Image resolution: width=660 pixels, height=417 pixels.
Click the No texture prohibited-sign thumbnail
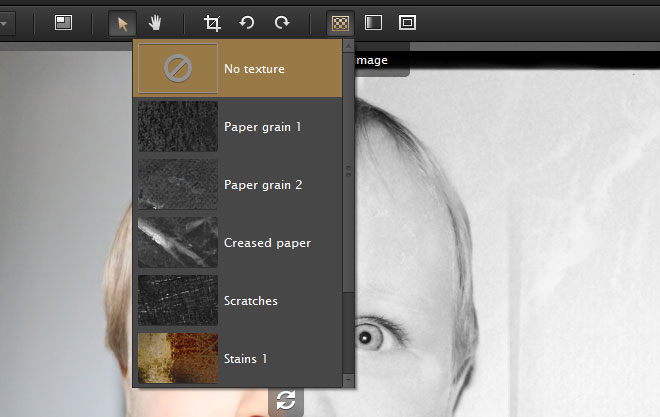coord(178,68)
